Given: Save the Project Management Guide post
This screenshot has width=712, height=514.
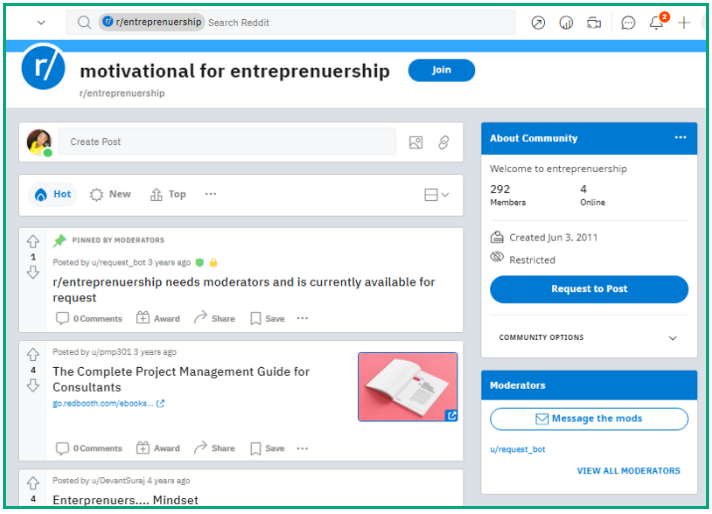Looking at the screenshot, I should click(x=267, y=448).
